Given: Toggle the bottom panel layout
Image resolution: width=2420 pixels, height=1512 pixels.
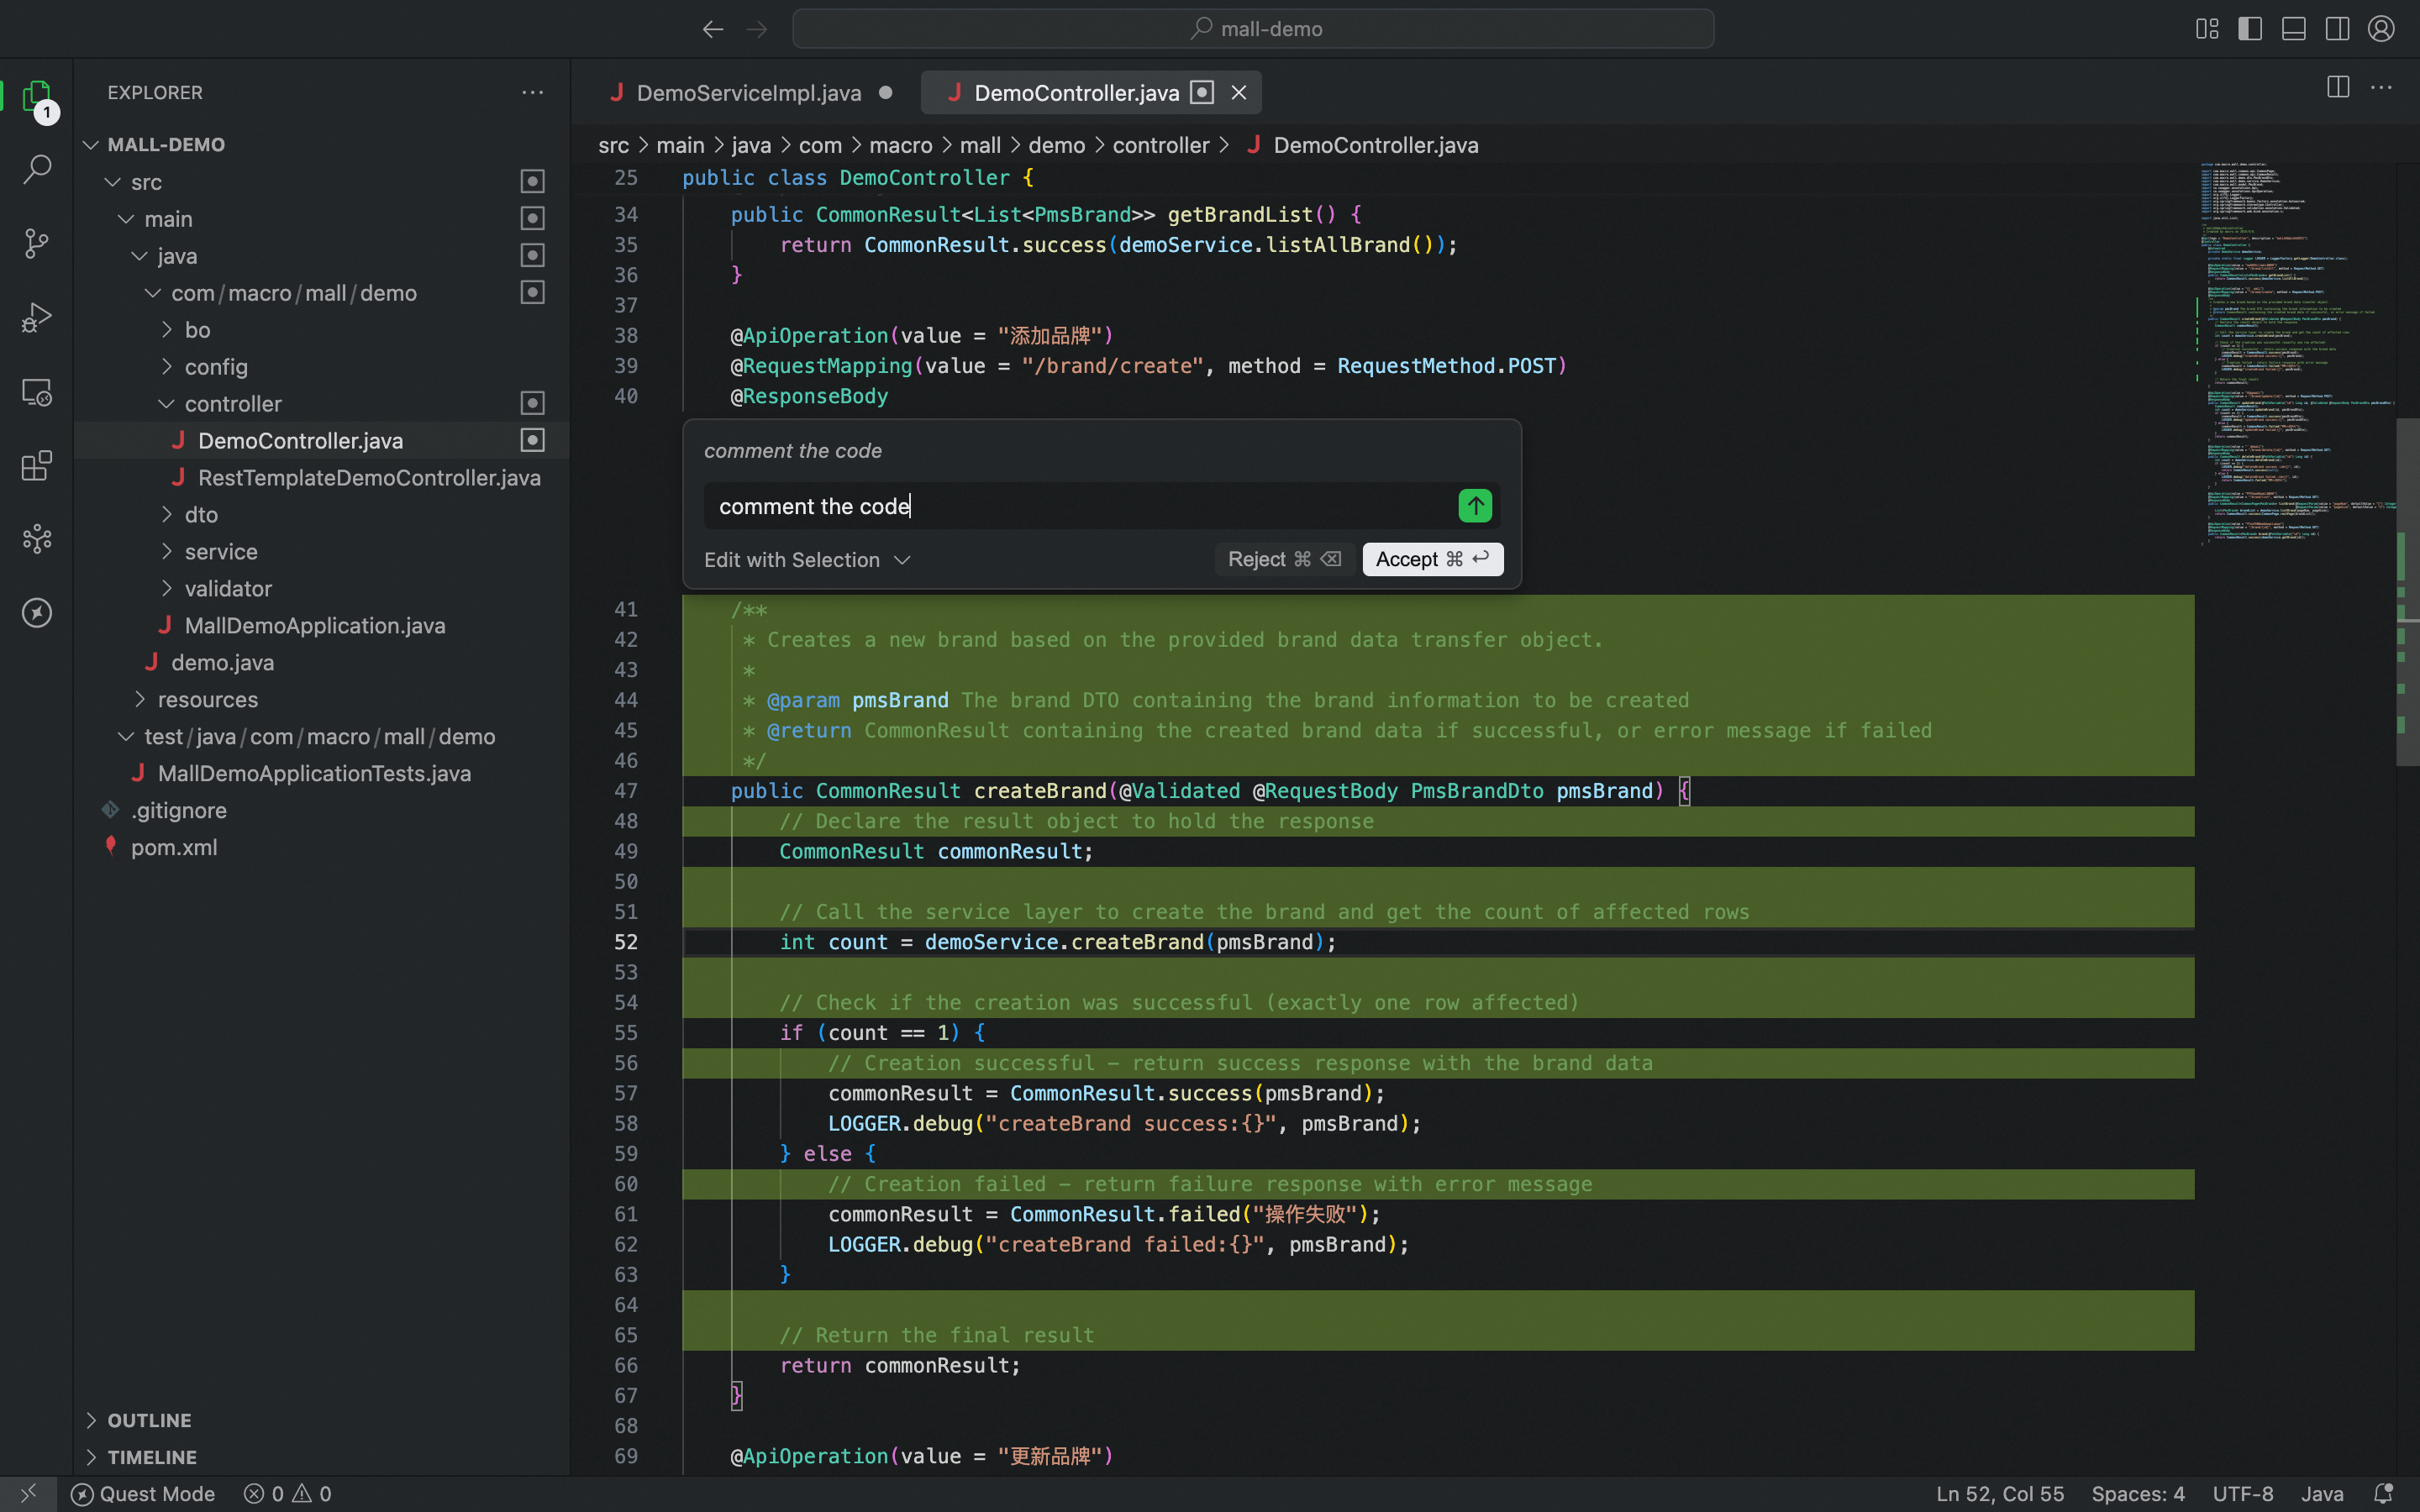Looking at the screenshot, I should (x=2293, y=29).
